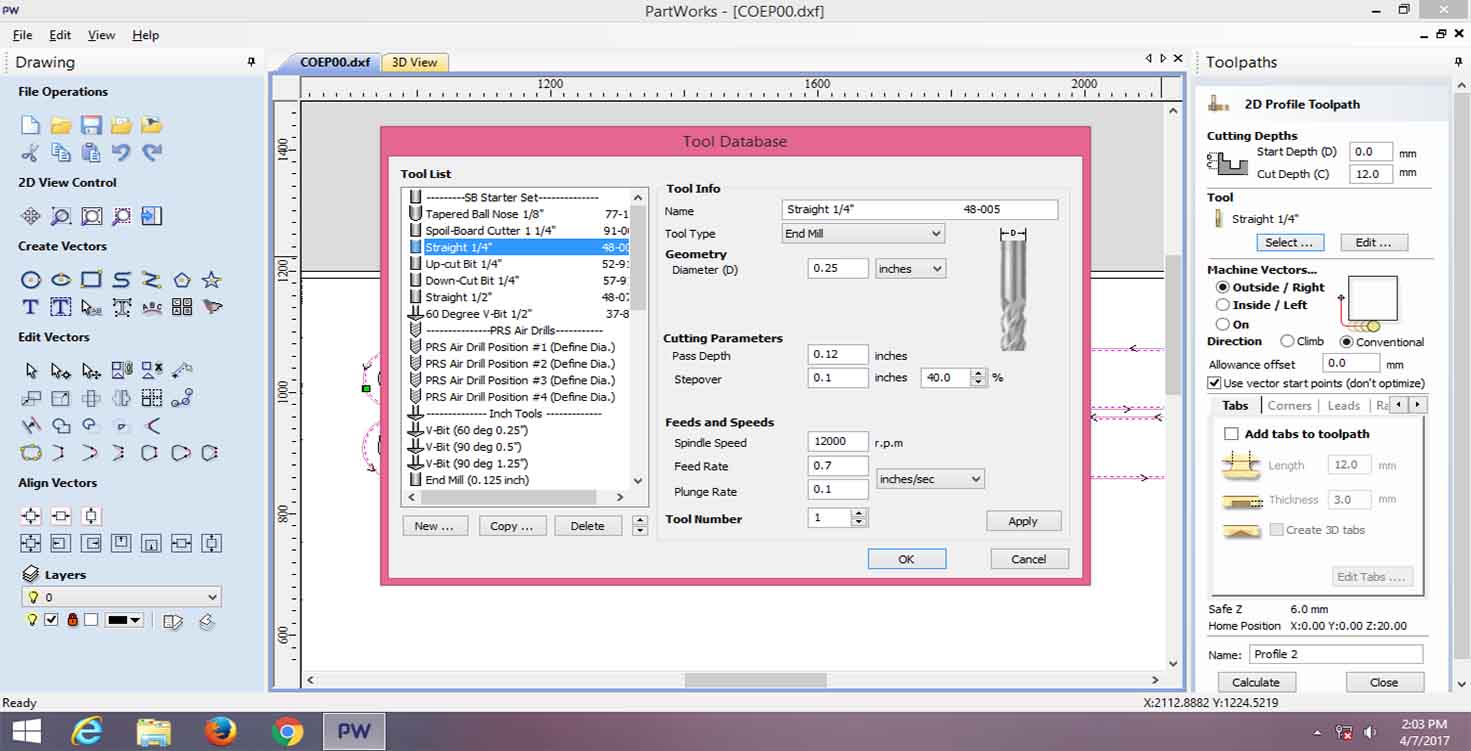The width and height of the screenshot is (1471, 751).
Task: Open the diameter units inches dropdown
Action: point(910,268)
